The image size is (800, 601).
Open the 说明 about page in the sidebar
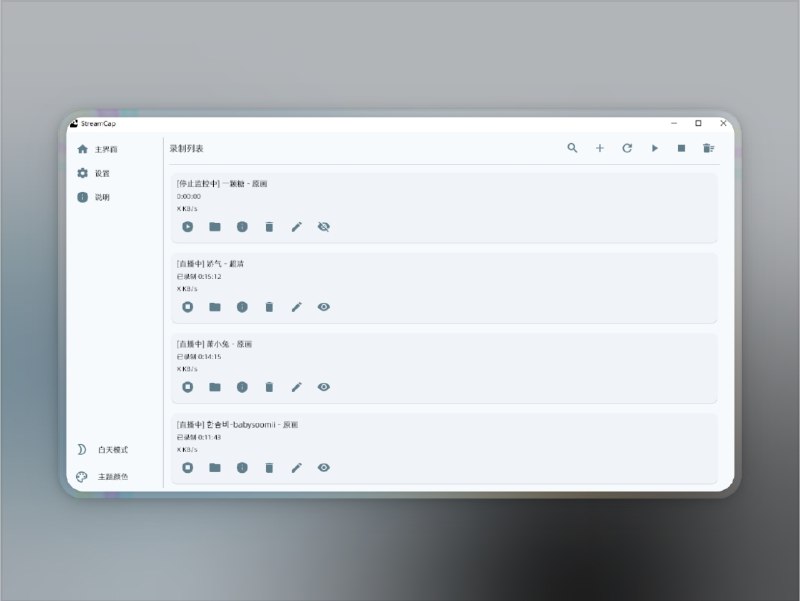point(101,197)
